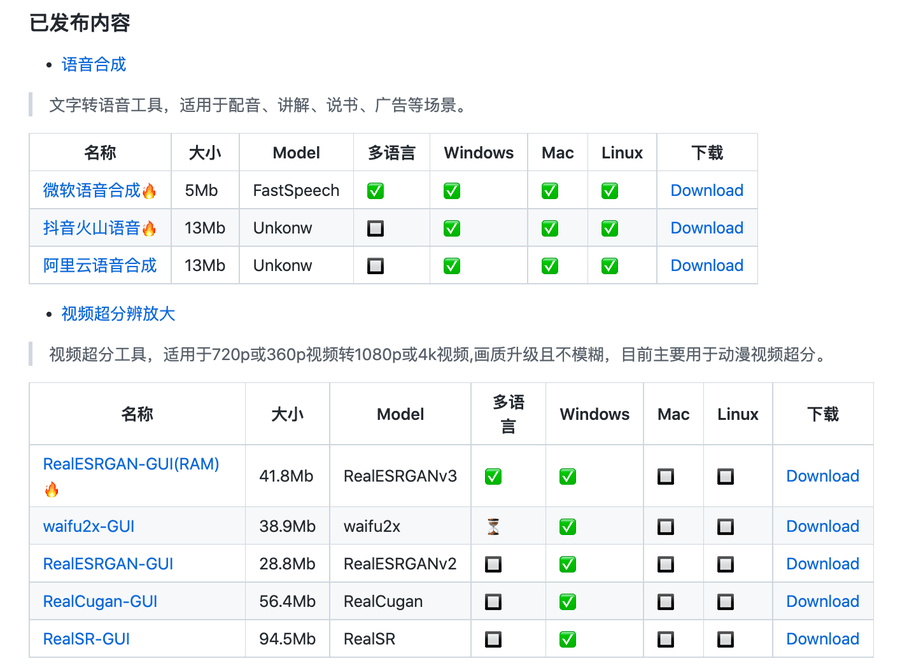Open the 视频超分辨放大 section link
Image resolution: width=900 pixels, height=668 pixels.
pyautogui.click(x=118, y=313)
